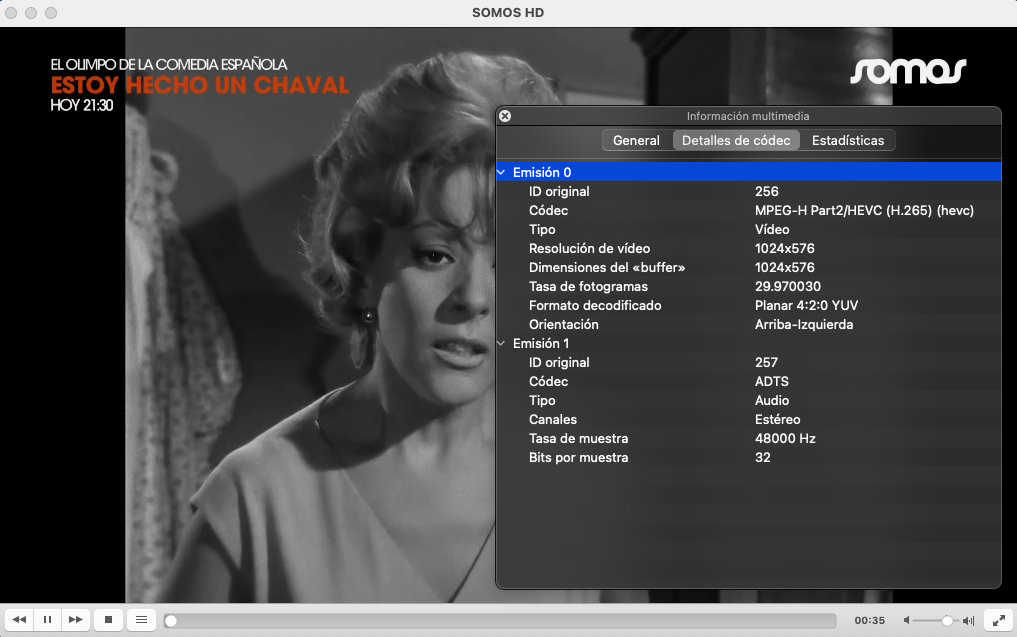Pause the video playback
The image size is (1017, 637).
[x=47, y=620]
